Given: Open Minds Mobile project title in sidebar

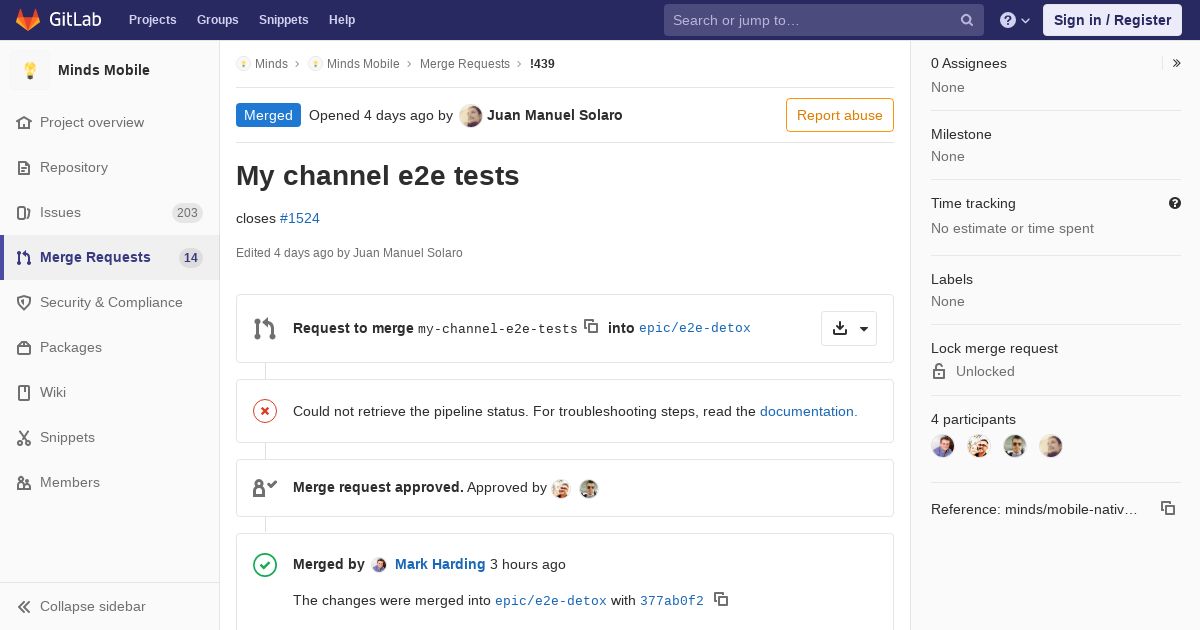Looking at the screenshot, I should [104, 70].
